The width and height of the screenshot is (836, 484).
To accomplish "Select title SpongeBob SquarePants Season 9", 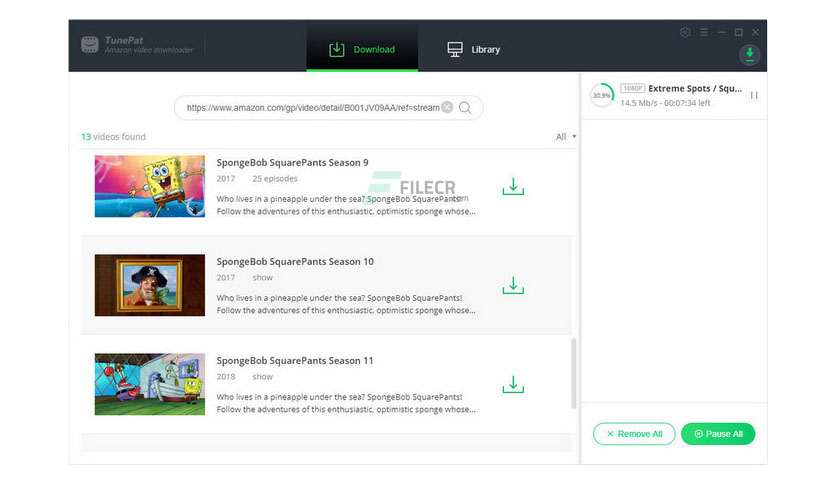I will pos(292,163).
